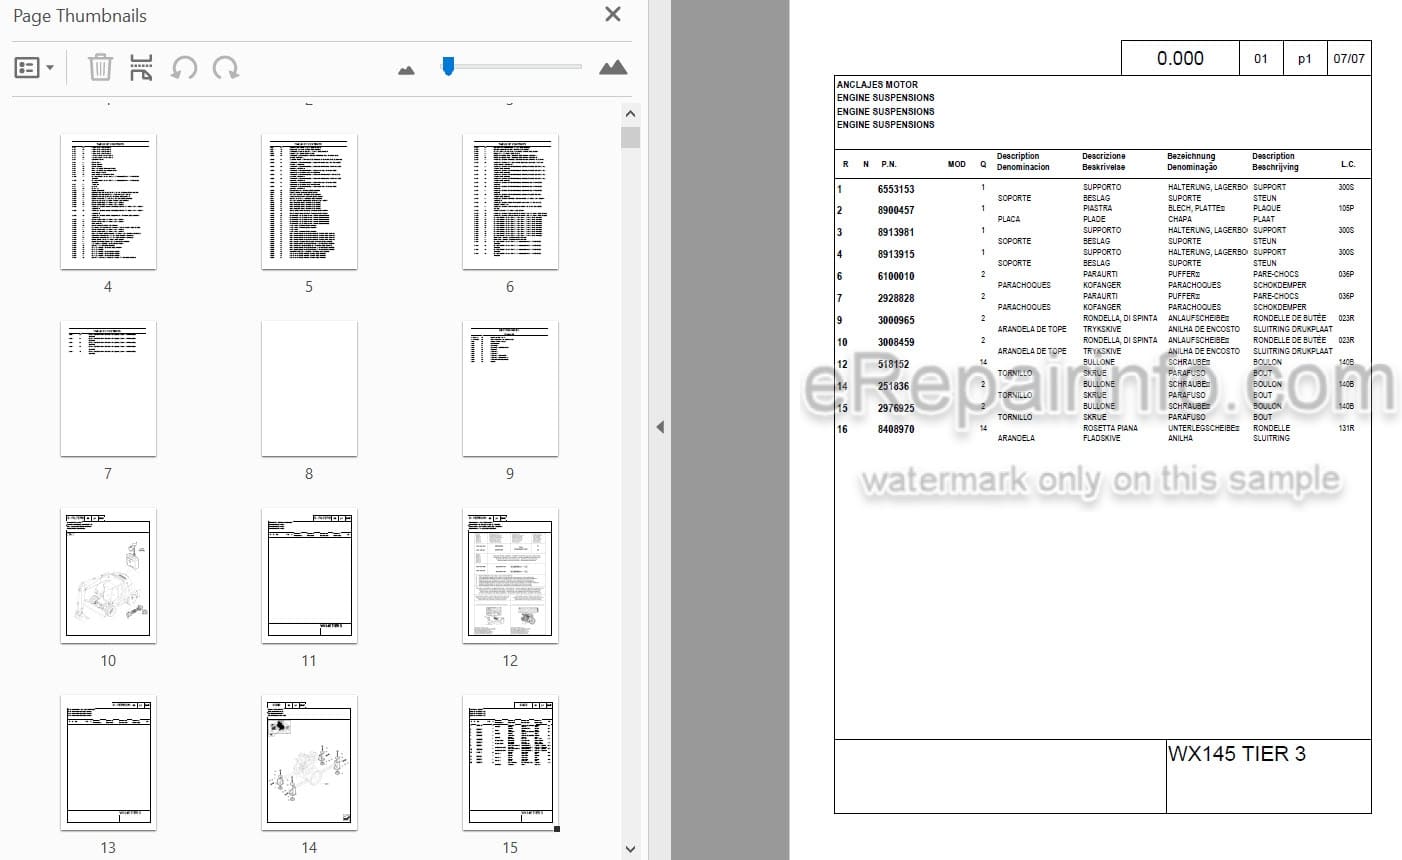Select page 11 thumbnail
1402x860 pixels.
pyautogui.click(x=309, y=576)
